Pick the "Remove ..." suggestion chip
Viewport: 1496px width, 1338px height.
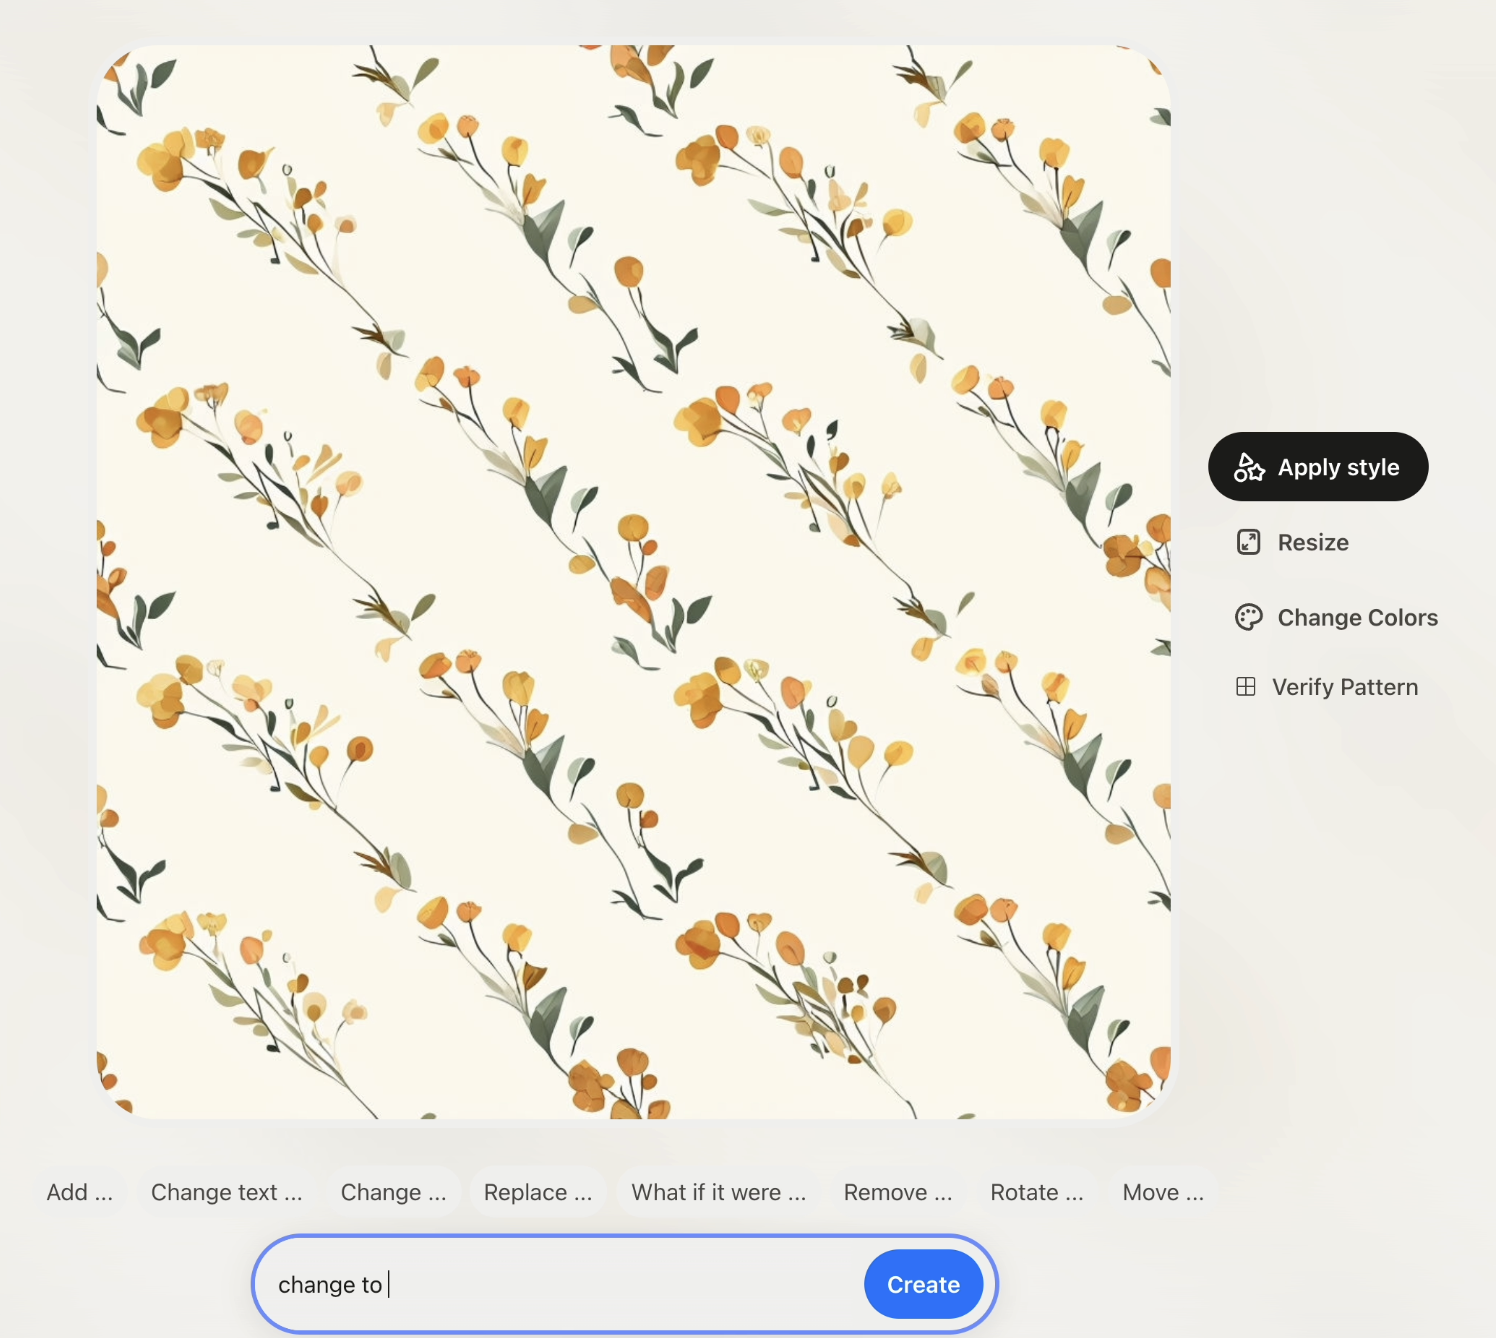[x=898, y=1192]
